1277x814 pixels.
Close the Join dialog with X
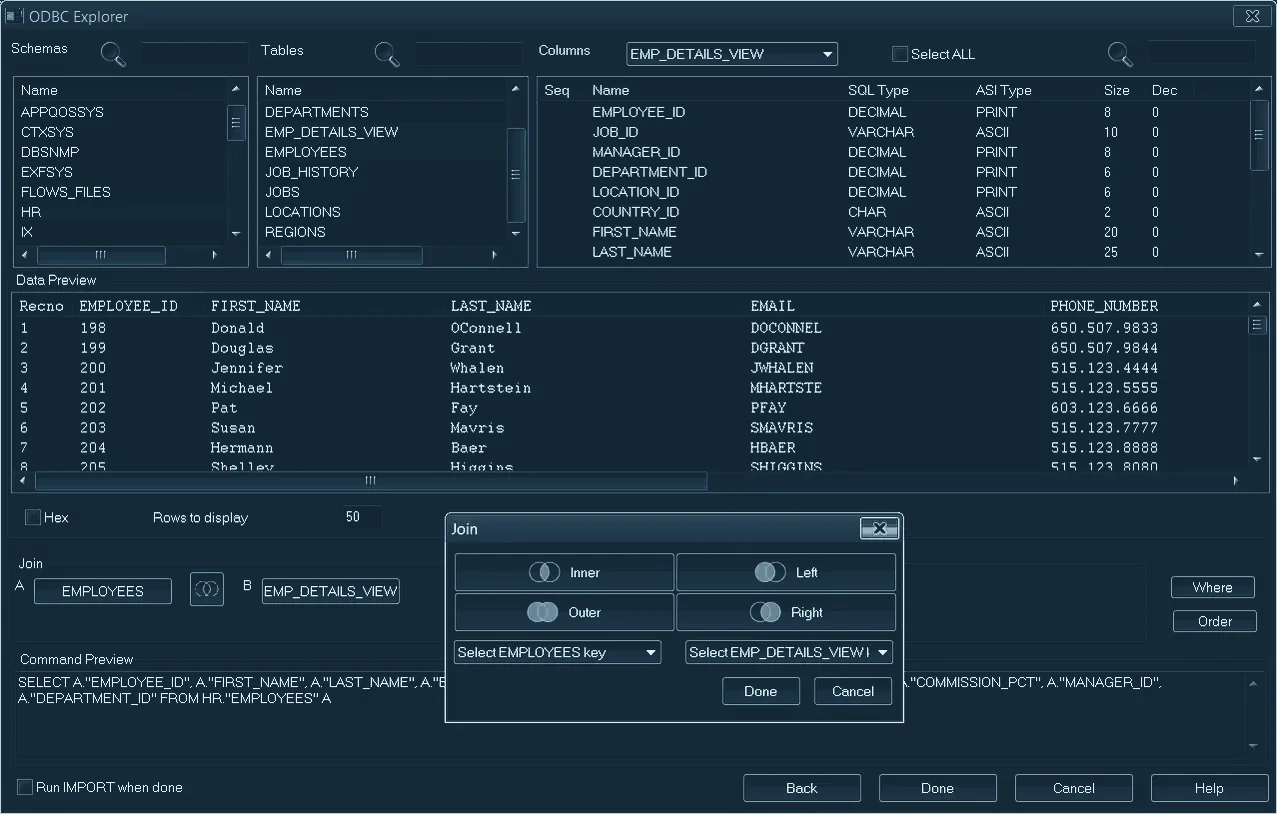point(879,528)
